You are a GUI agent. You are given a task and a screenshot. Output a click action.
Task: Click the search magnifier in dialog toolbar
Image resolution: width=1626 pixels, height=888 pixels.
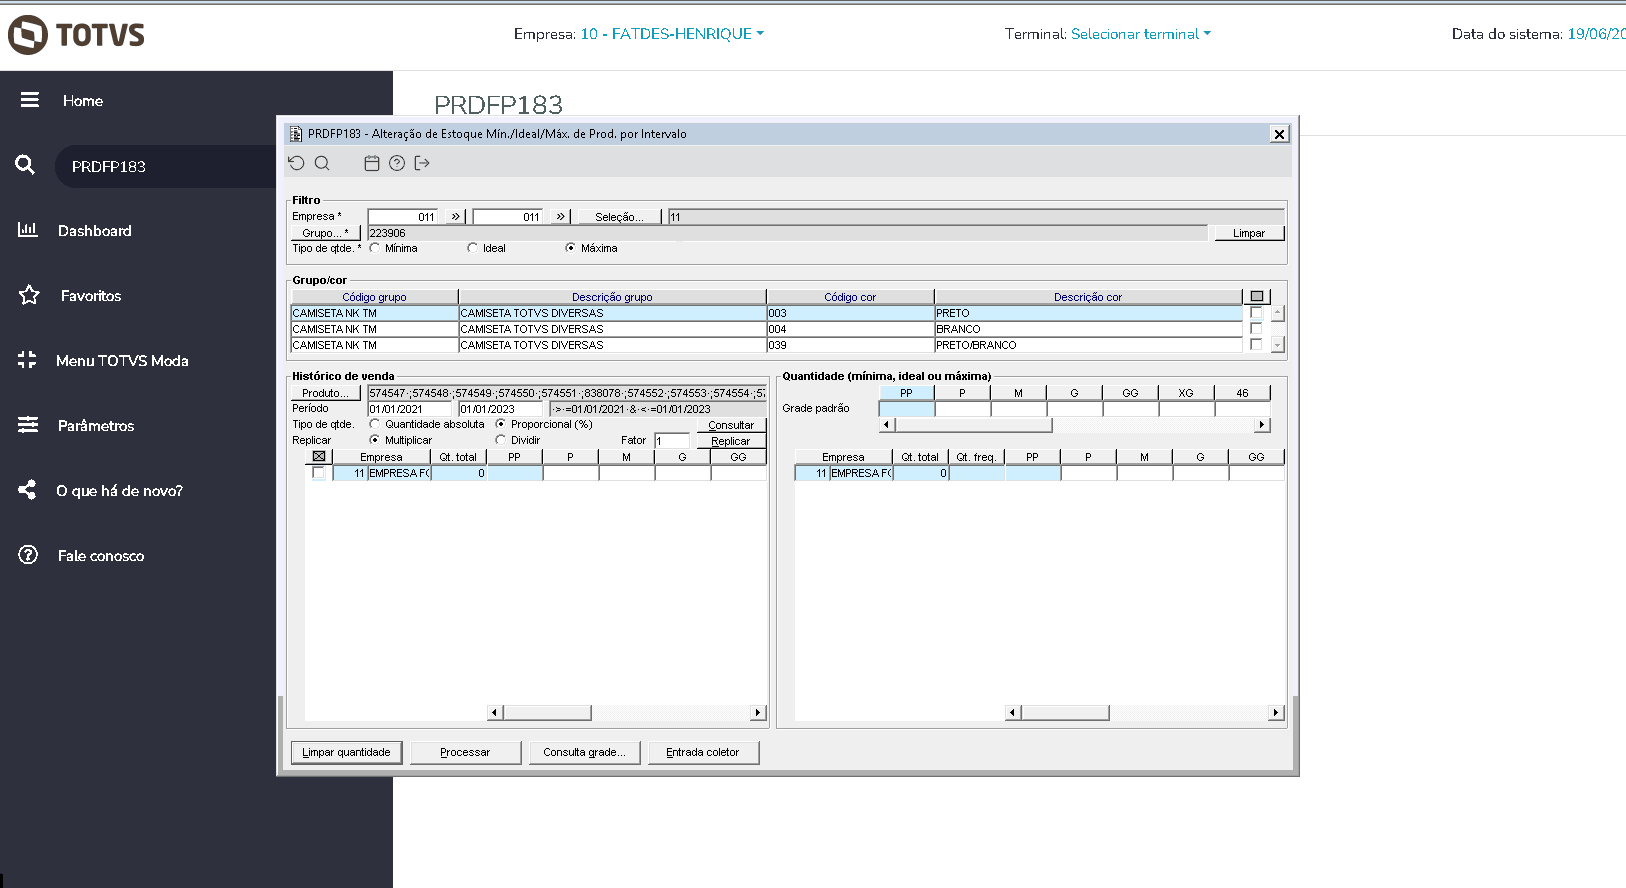(x=322, y=163)
